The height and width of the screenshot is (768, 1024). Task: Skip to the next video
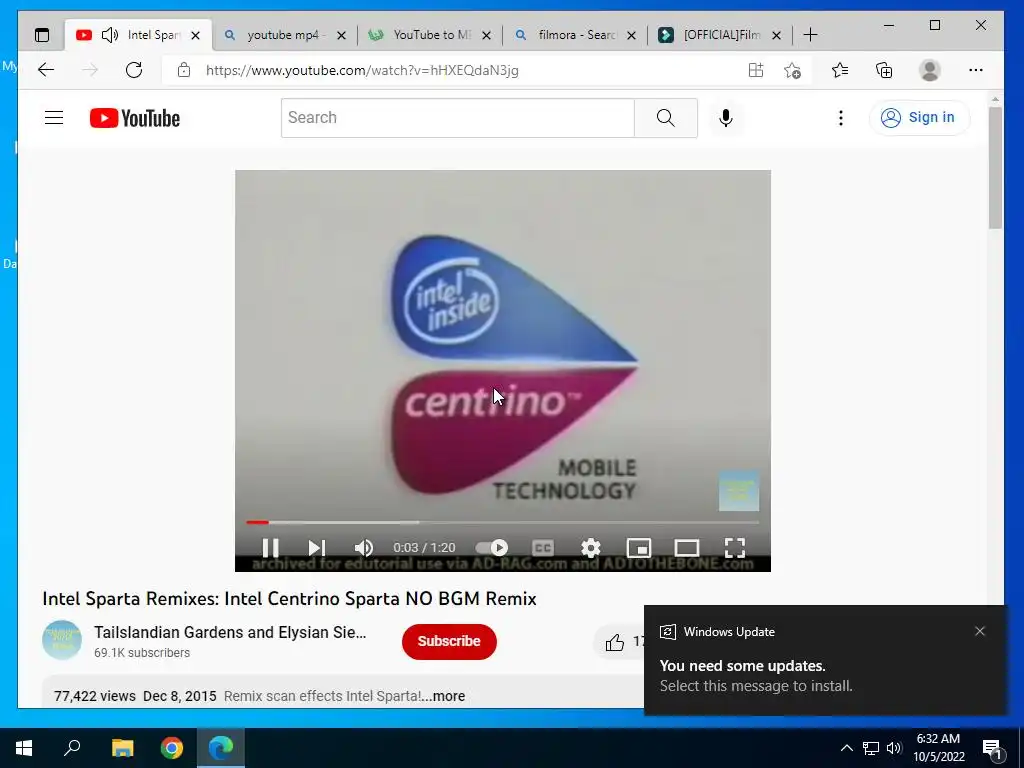pyautogui.click(x=317, y=547)
